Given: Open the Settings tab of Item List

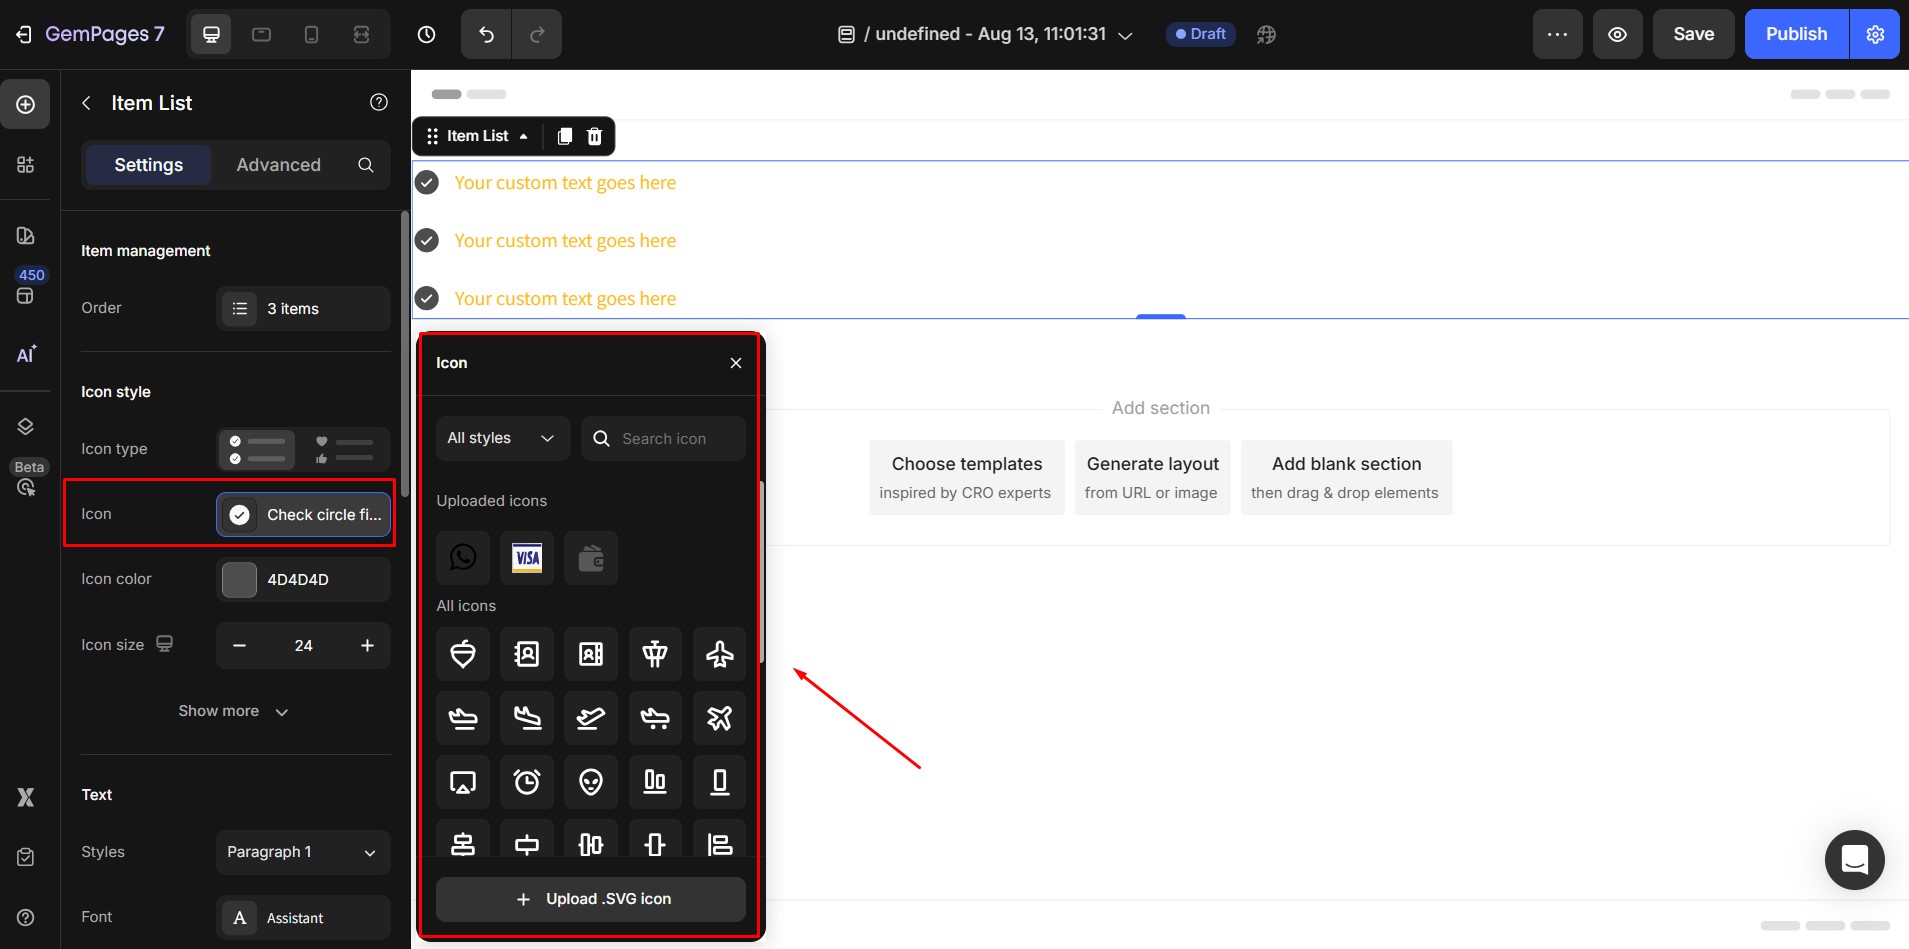Looking at the screenshot, I should [x=147, y=165].
